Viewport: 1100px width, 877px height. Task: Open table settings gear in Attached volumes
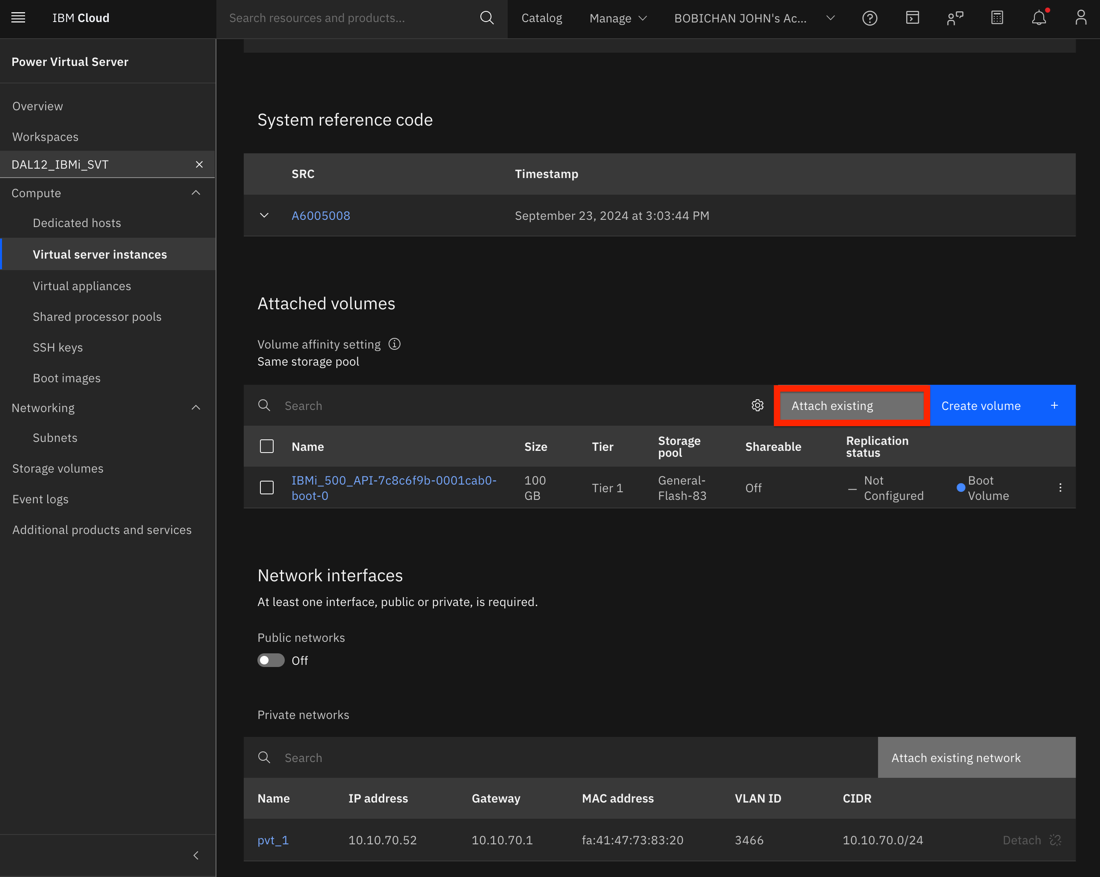click(x=757, y=405)
